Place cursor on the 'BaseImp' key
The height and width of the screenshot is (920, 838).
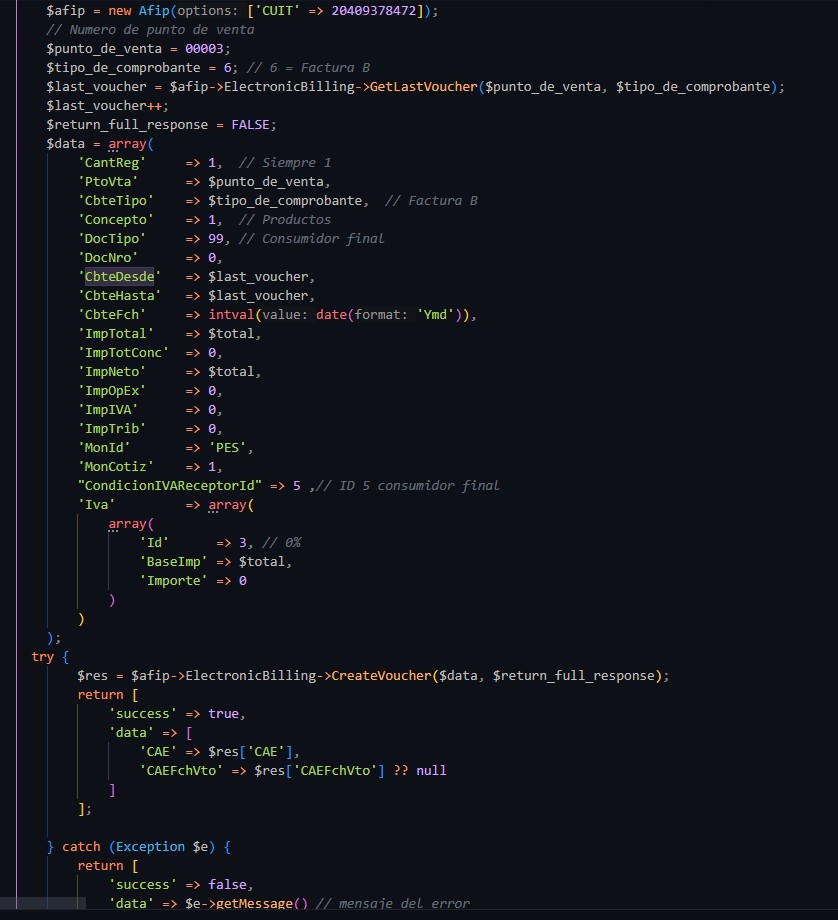point(174,562)
